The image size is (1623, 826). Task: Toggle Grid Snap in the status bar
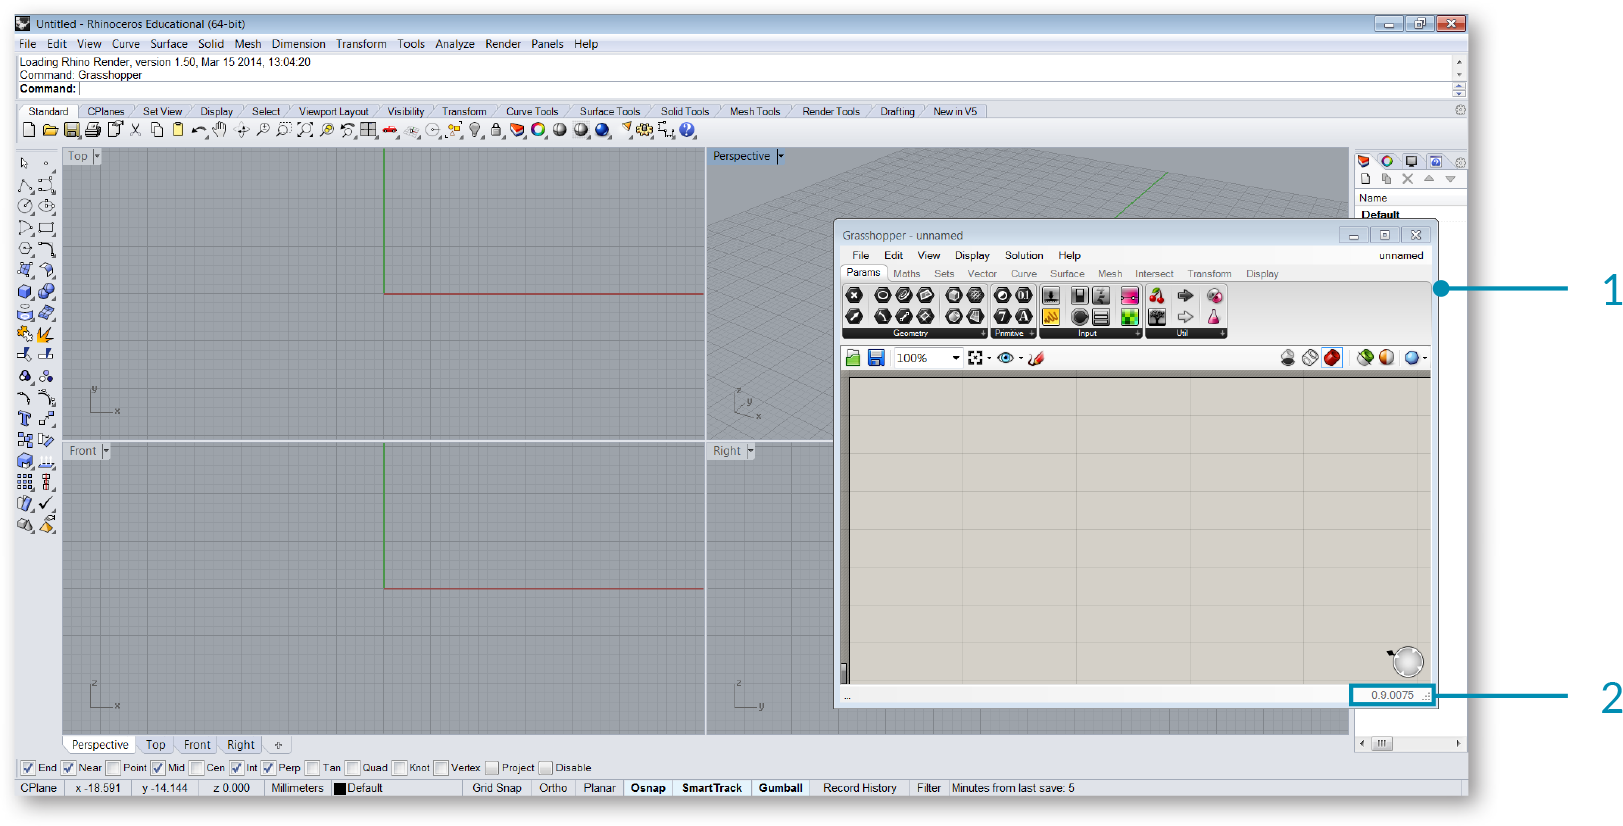click(x=497, y=788)
